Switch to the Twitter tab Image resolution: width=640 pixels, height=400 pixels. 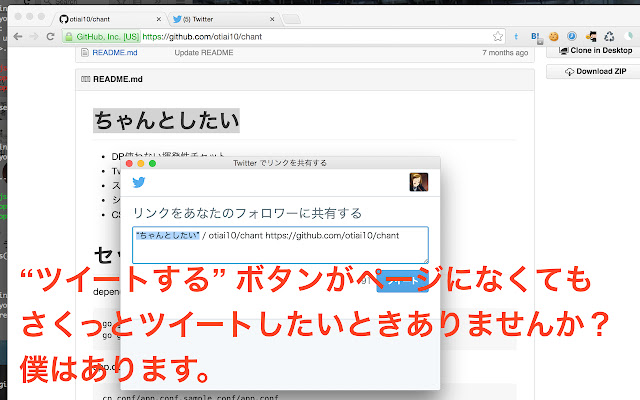click(x=224, y=19)
